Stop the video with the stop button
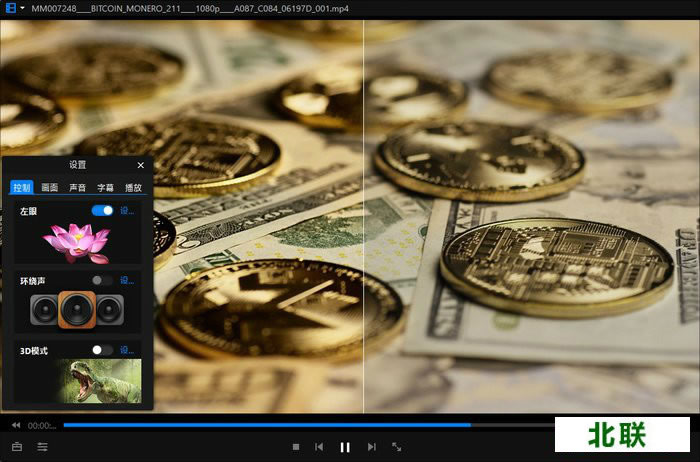 pos(295,447)
